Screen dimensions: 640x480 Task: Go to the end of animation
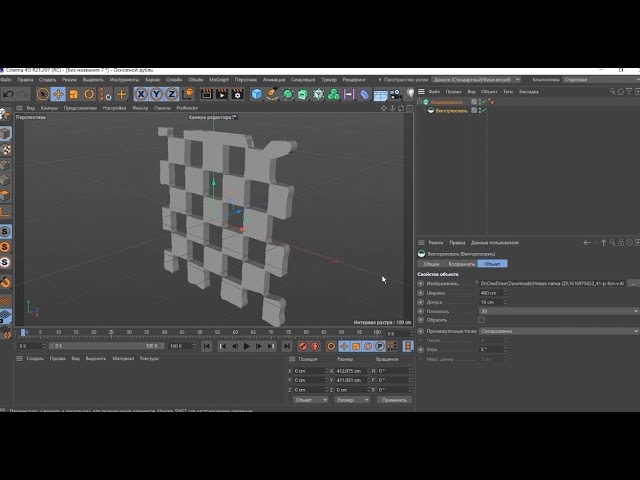287,347
